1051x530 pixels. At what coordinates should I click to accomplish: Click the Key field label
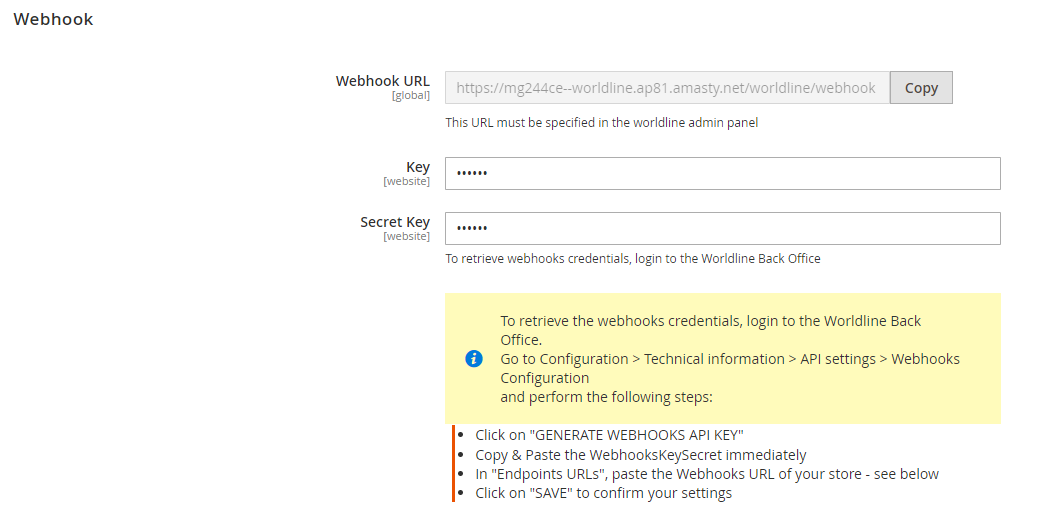click(418, 167)
